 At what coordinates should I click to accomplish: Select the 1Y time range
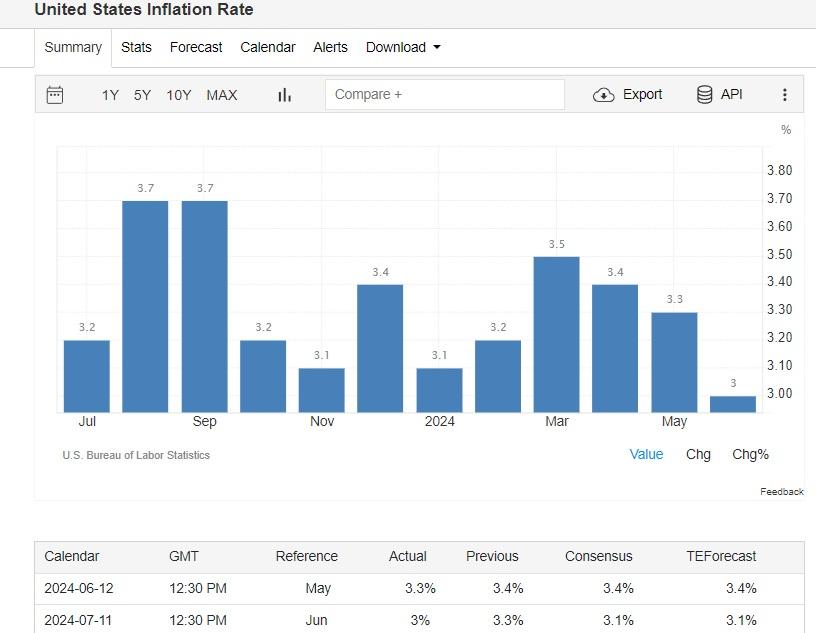110,95
